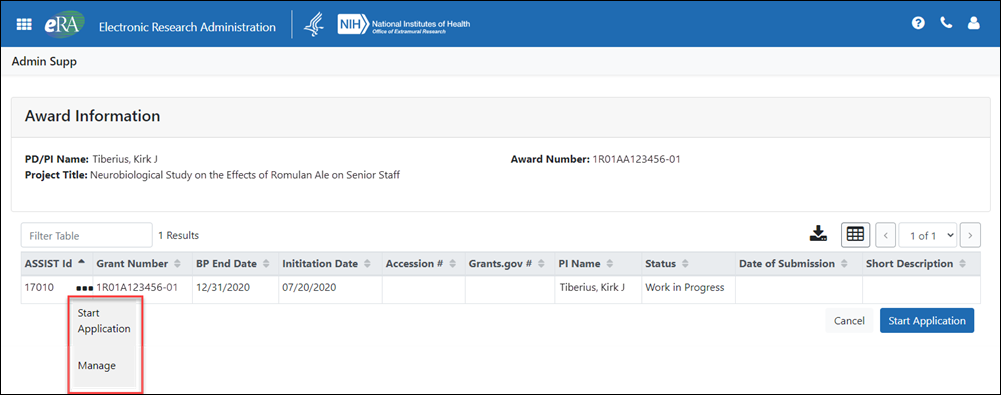
Task: Sort by PI Name column
Action: [x=598, y=264]
